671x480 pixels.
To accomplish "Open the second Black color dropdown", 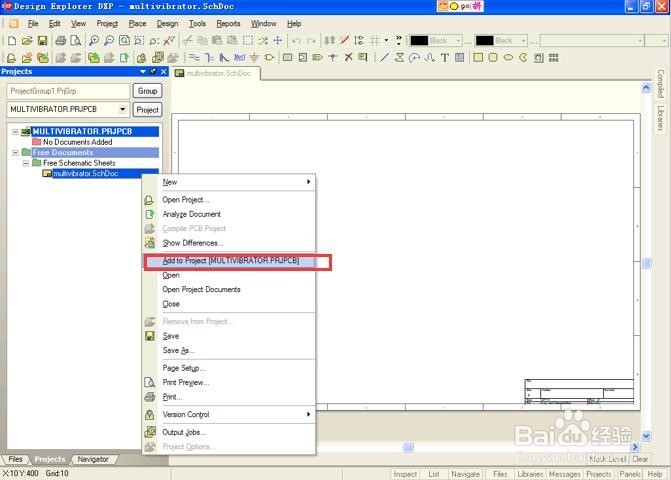I will 523,41.
